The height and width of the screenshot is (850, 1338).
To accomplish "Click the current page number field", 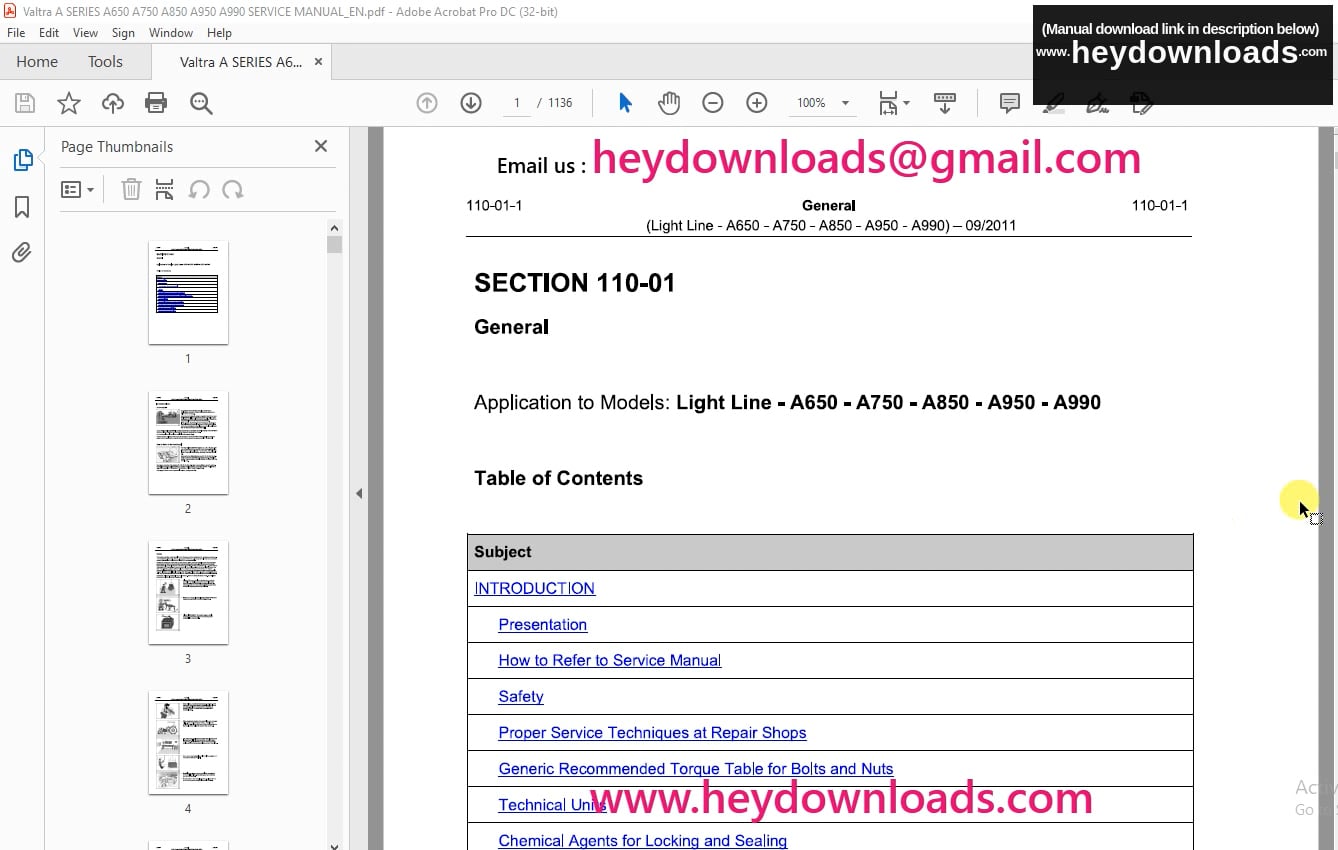I will click(x=516, y=103).
